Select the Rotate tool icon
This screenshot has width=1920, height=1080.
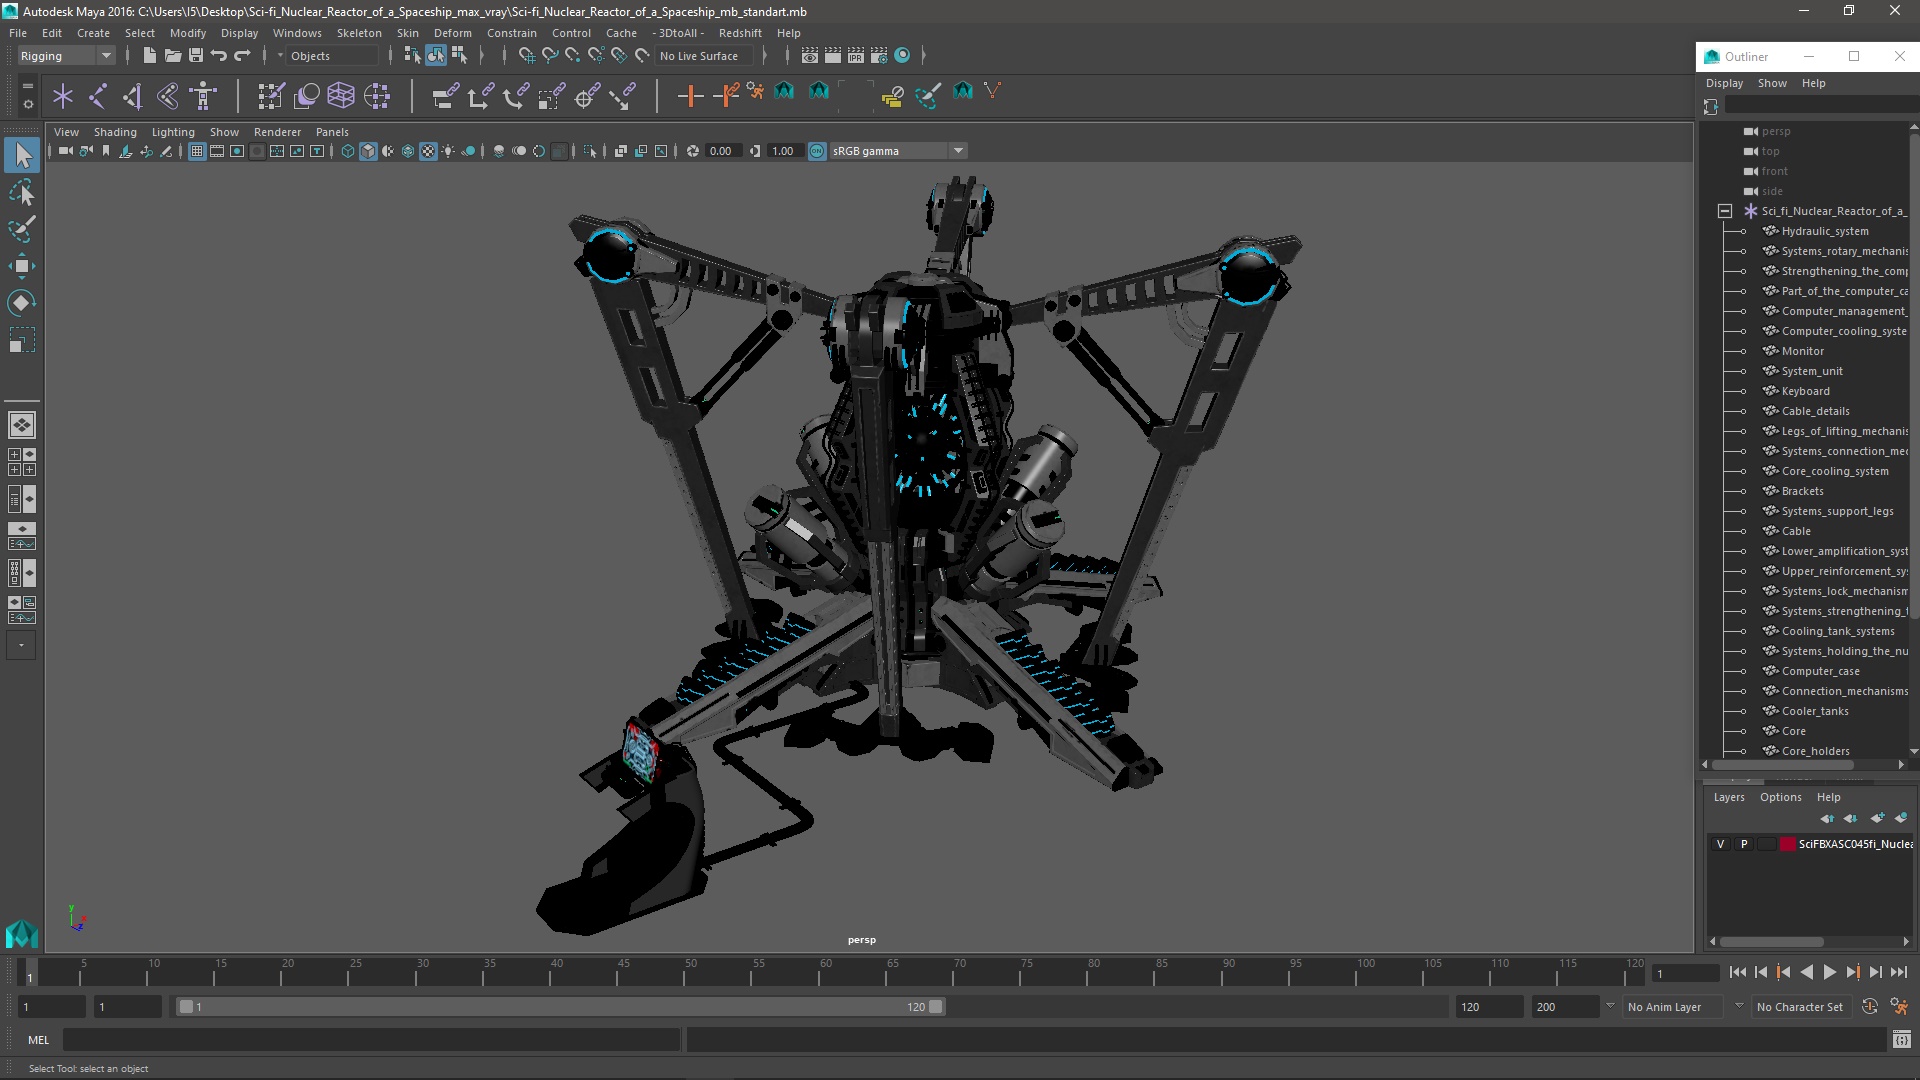pyautogui.click(x=22, y=302)
